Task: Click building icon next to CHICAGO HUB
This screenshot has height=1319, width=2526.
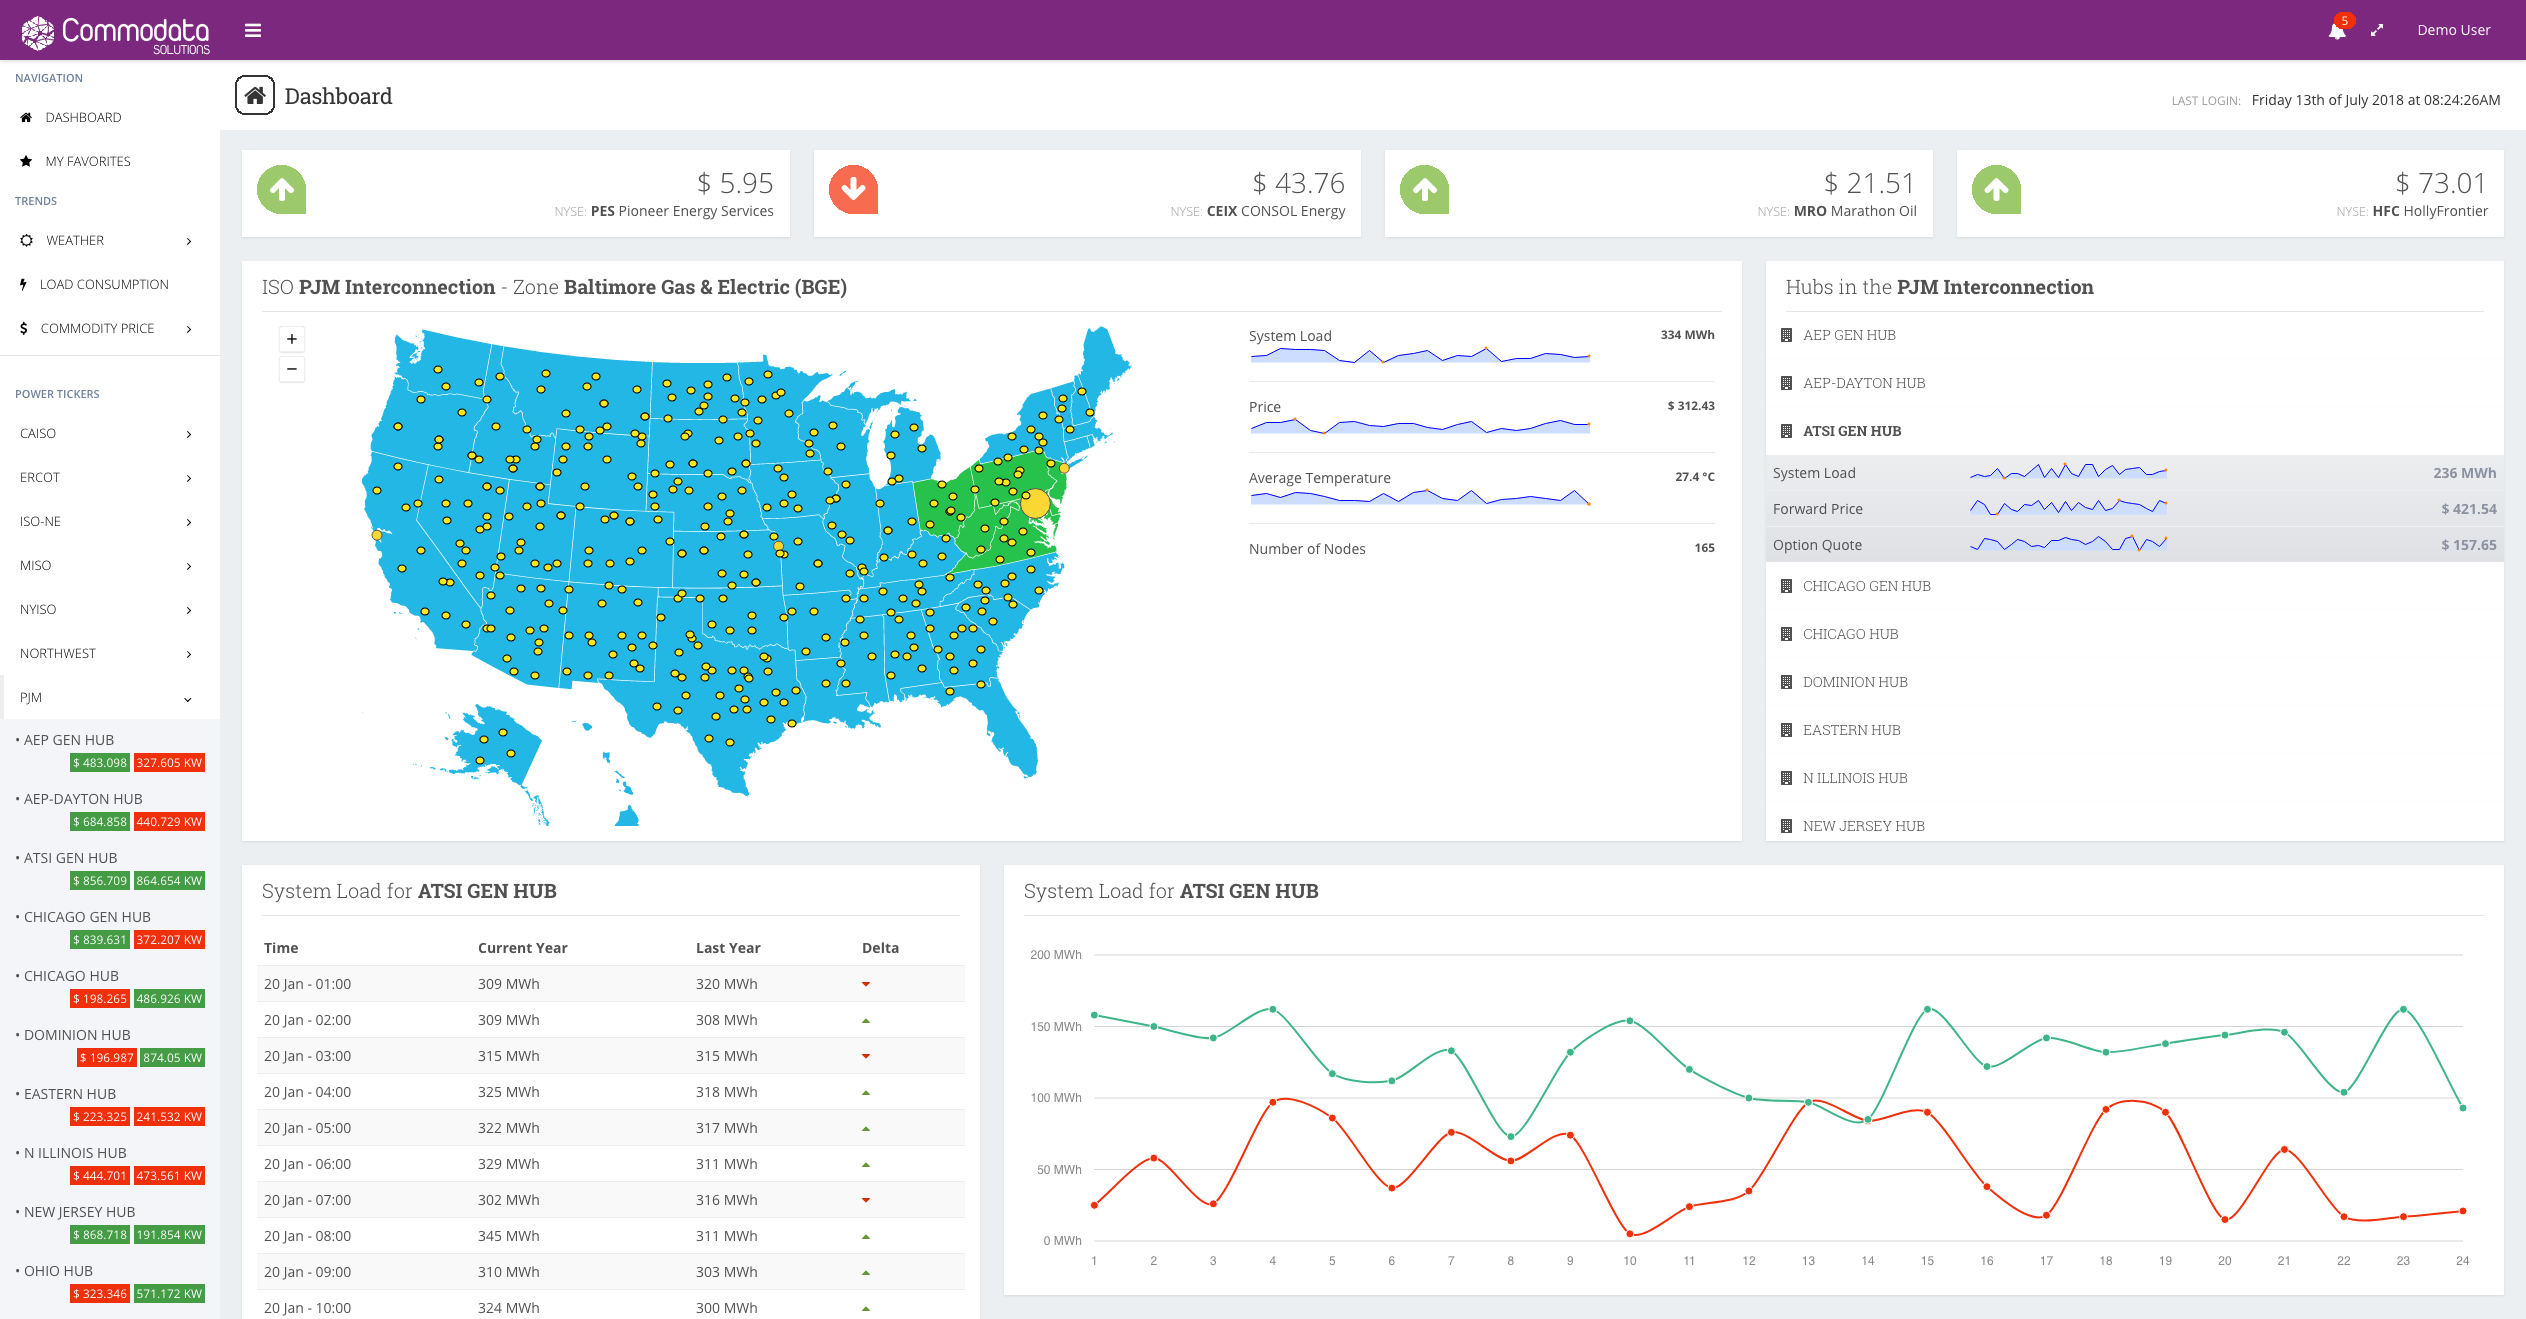Action: pyautogui.click(x=1786, y=634)
